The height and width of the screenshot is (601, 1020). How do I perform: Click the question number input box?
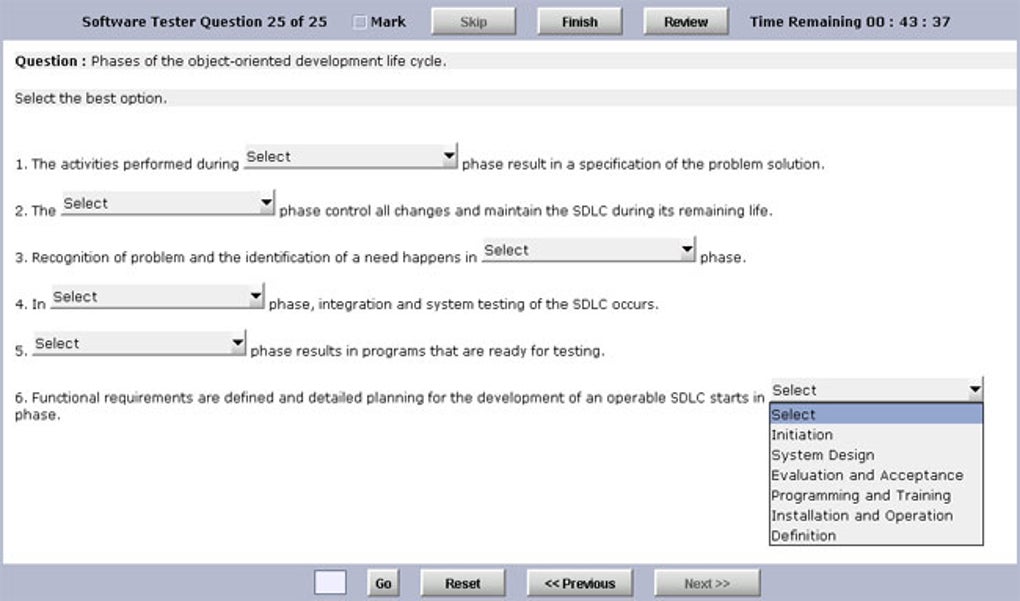click(x=330, y=583)
